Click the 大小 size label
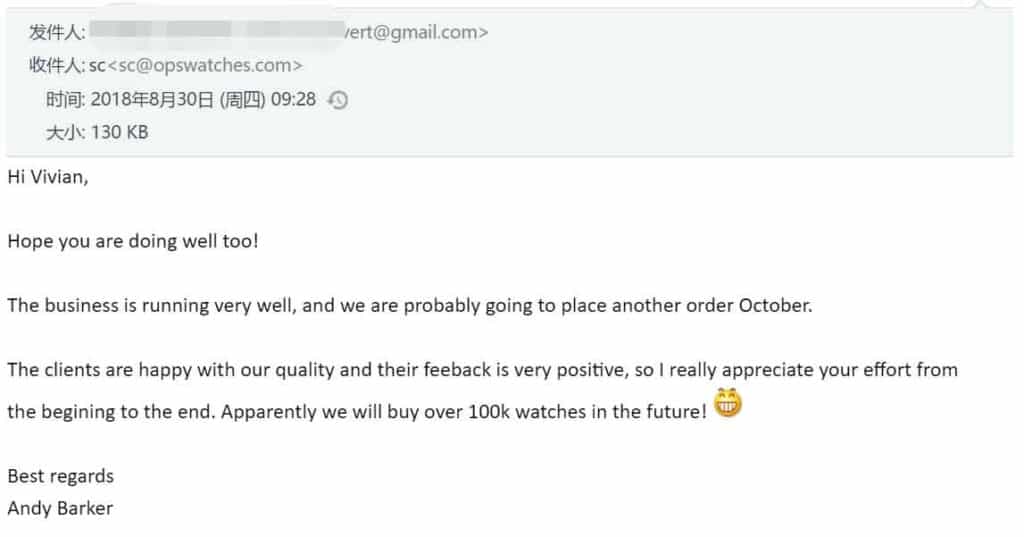Image resolution: width=1024 pixels, height=537 pixels. [x=65, y=132]
